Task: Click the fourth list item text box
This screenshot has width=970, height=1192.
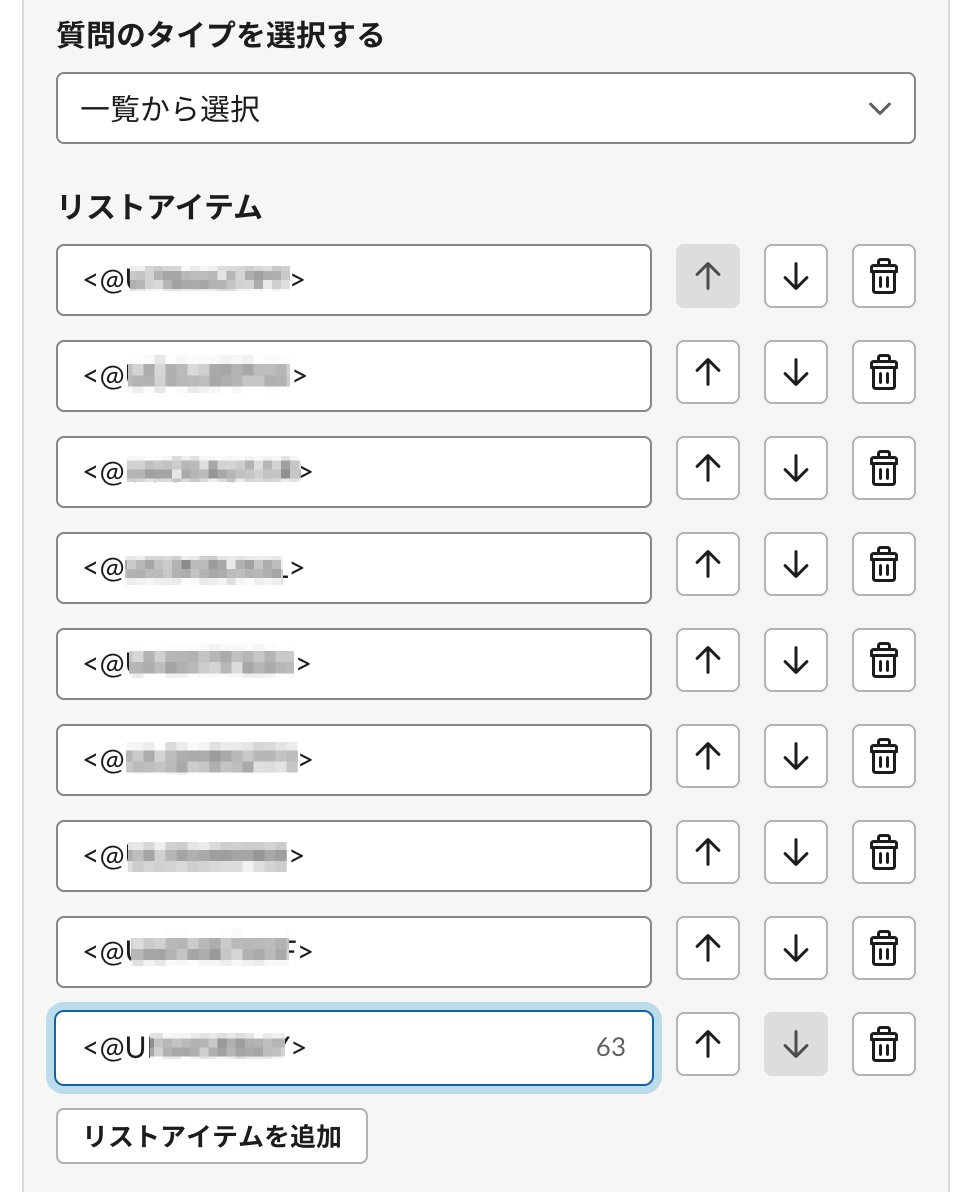Action: click(x=354, y=568)
